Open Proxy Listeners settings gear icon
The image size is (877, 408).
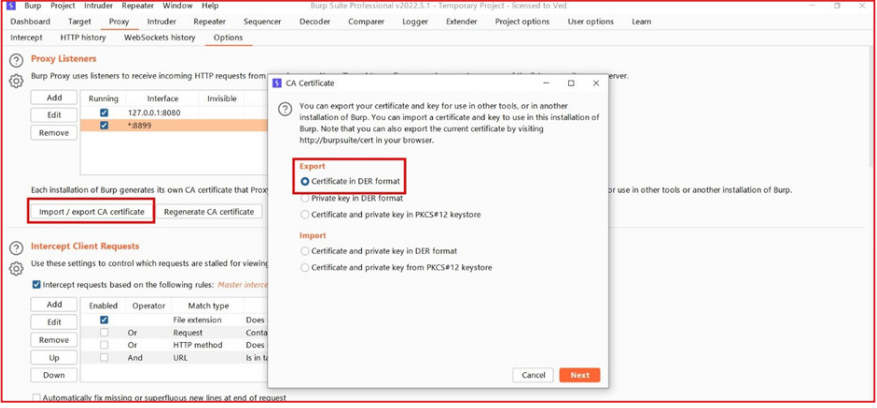pyautogui.click(x=16, y=81)
